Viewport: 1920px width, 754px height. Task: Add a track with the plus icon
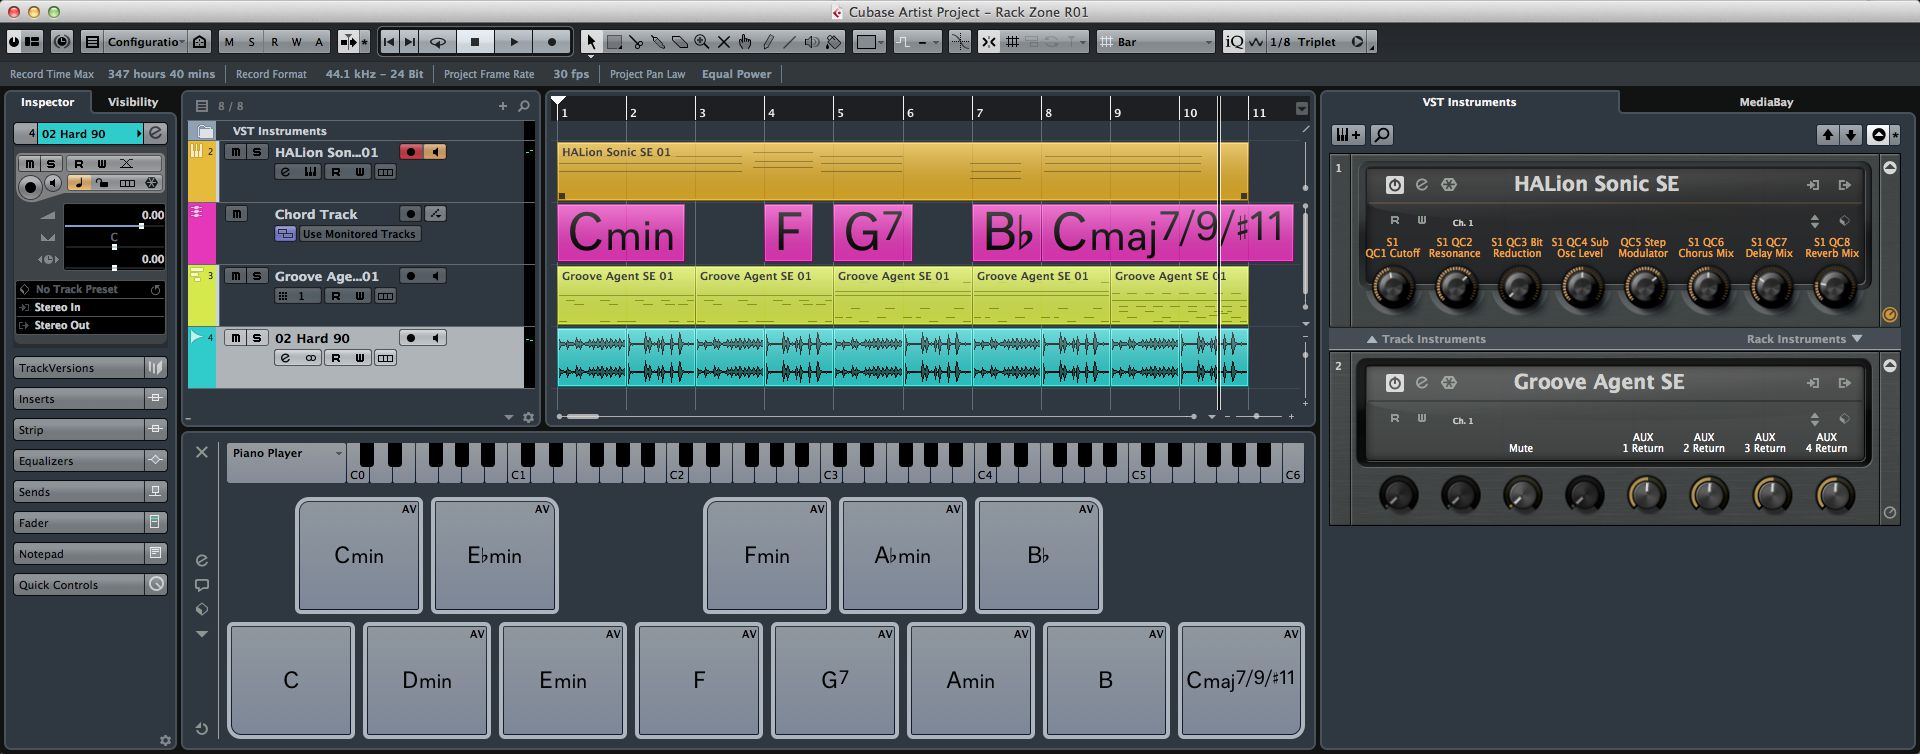click(502, 105)
